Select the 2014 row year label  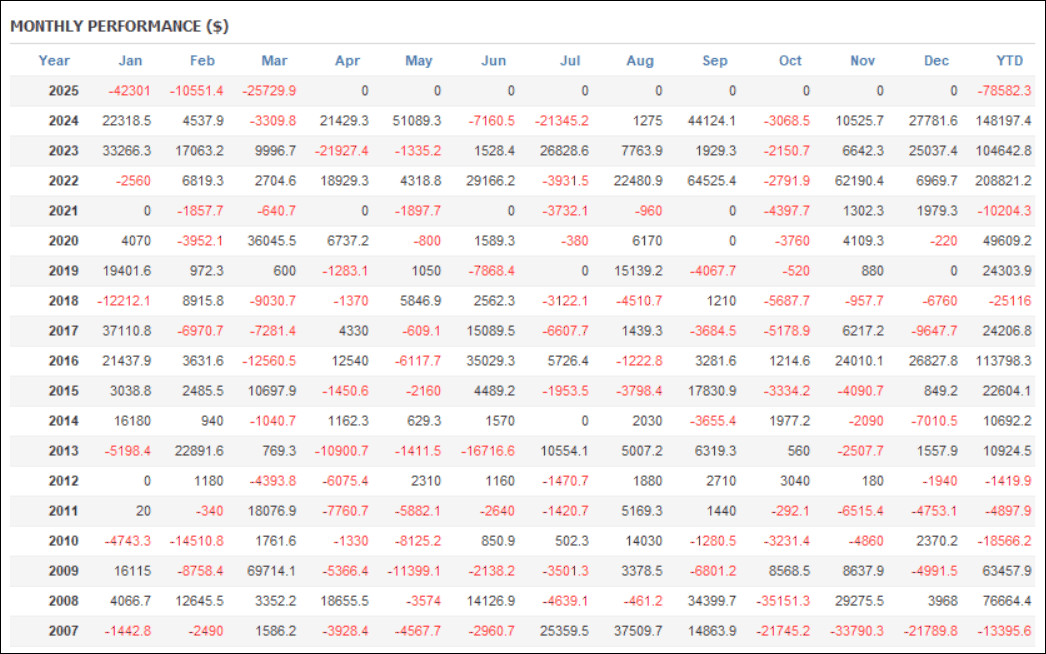63,421
